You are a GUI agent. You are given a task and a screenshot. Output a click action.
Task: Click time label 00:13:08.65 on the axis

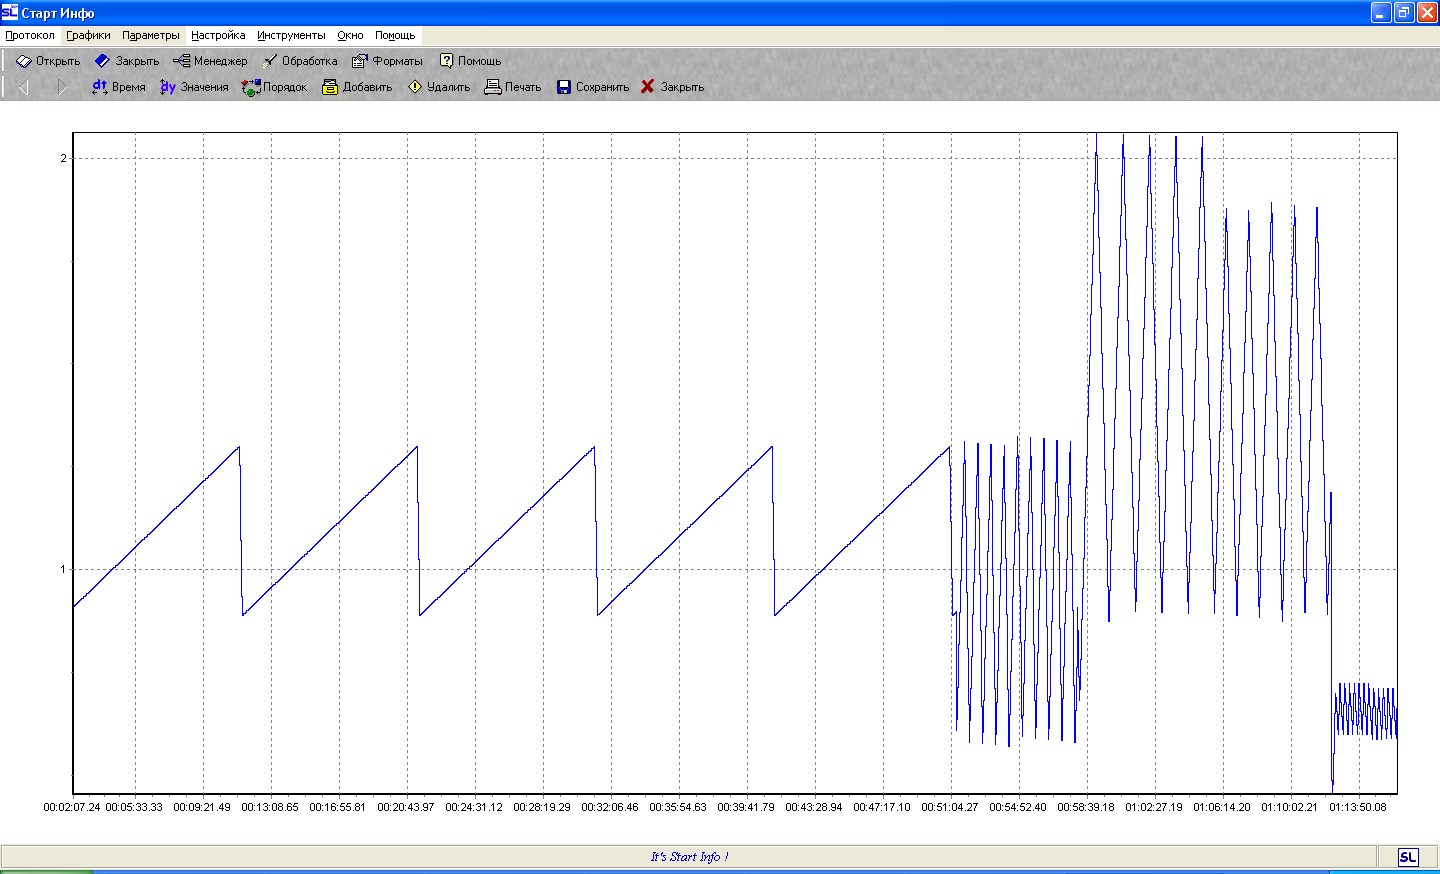pyautogui.click(x=270, y=807)
